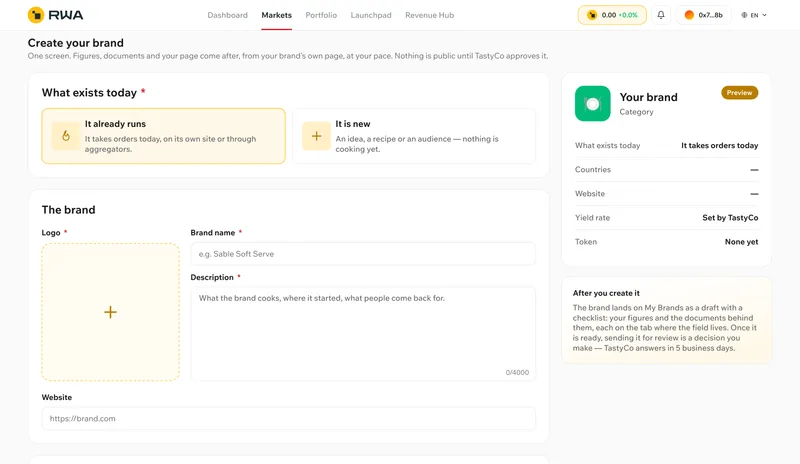Click the flame icon in It already runs
Viewport: 800px width, 464px height.
click(x=66, y=136)
